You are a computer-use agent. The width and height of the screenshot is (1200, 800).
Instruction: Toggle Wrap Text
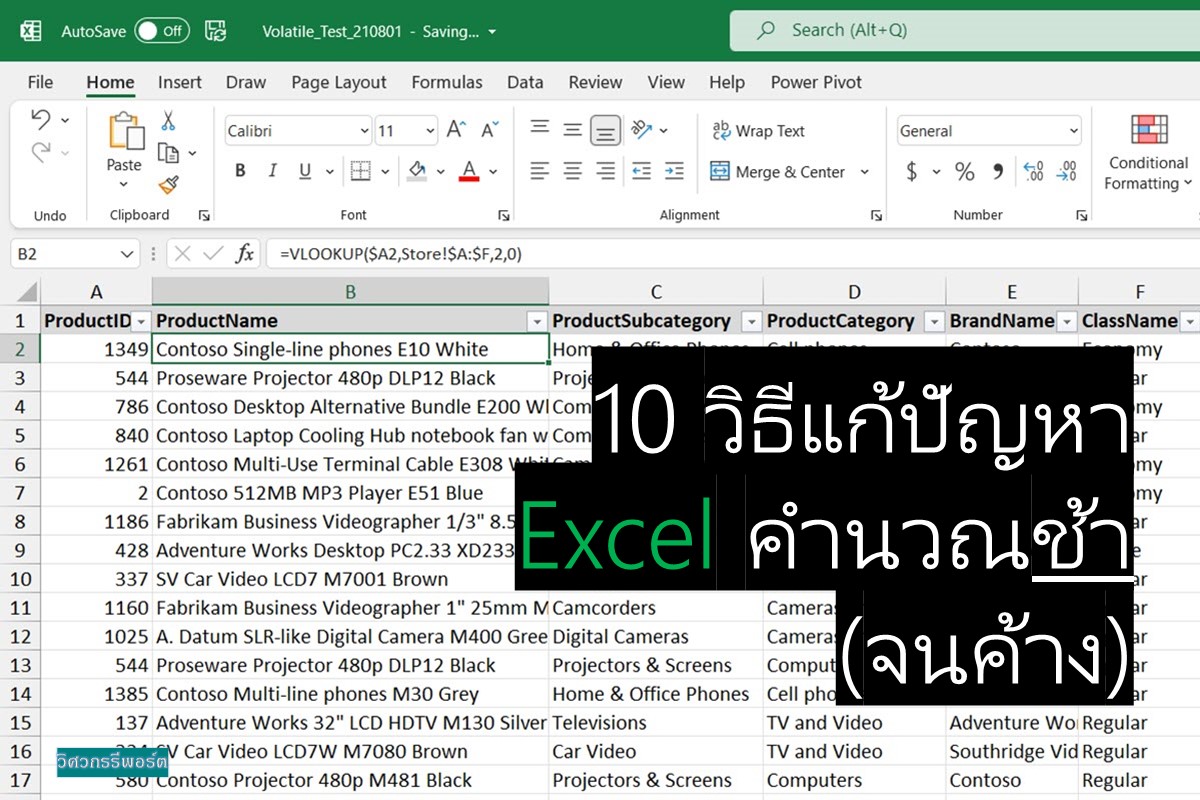point(758,131)
